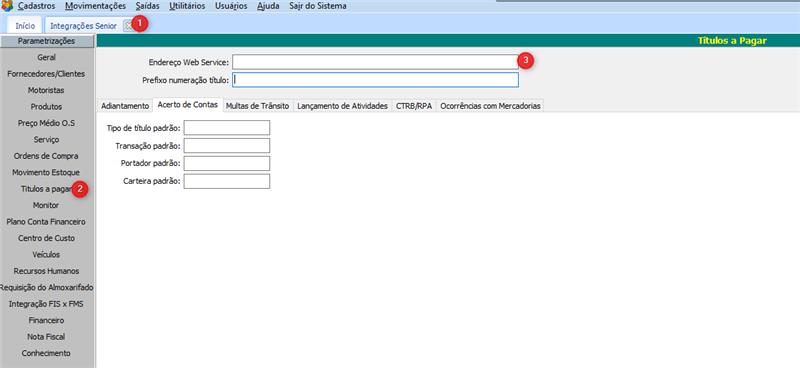Click the application logo icon
The image size is (800, 368).
(7, 6)
